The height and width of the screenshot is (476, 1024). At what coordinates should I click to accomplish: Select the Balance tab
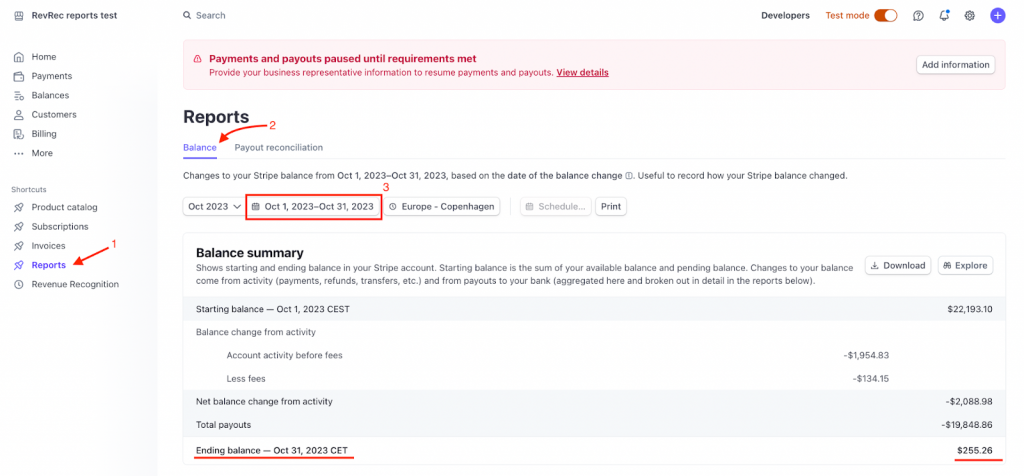[199, 147]
